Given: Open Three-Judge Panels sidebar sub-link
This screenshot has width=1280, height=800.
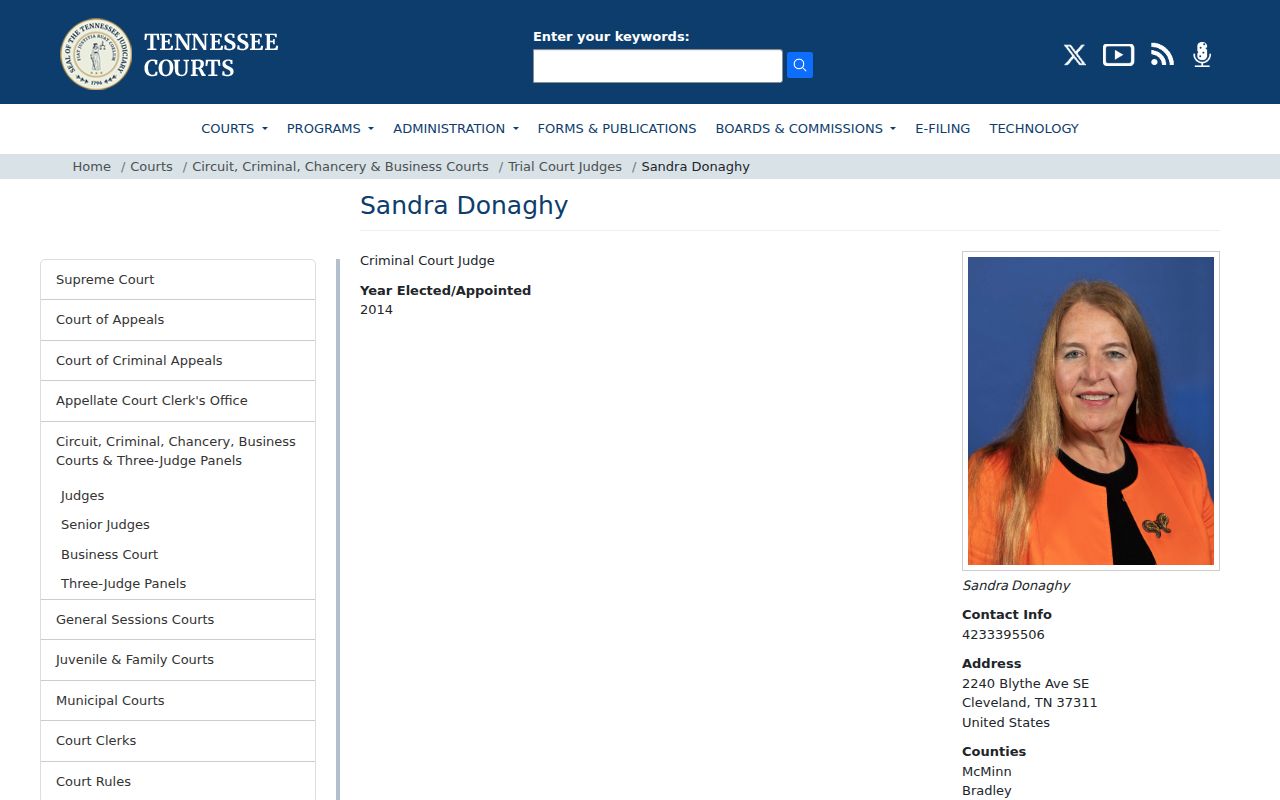Looking at the screenshot, I should coord(123,584).
